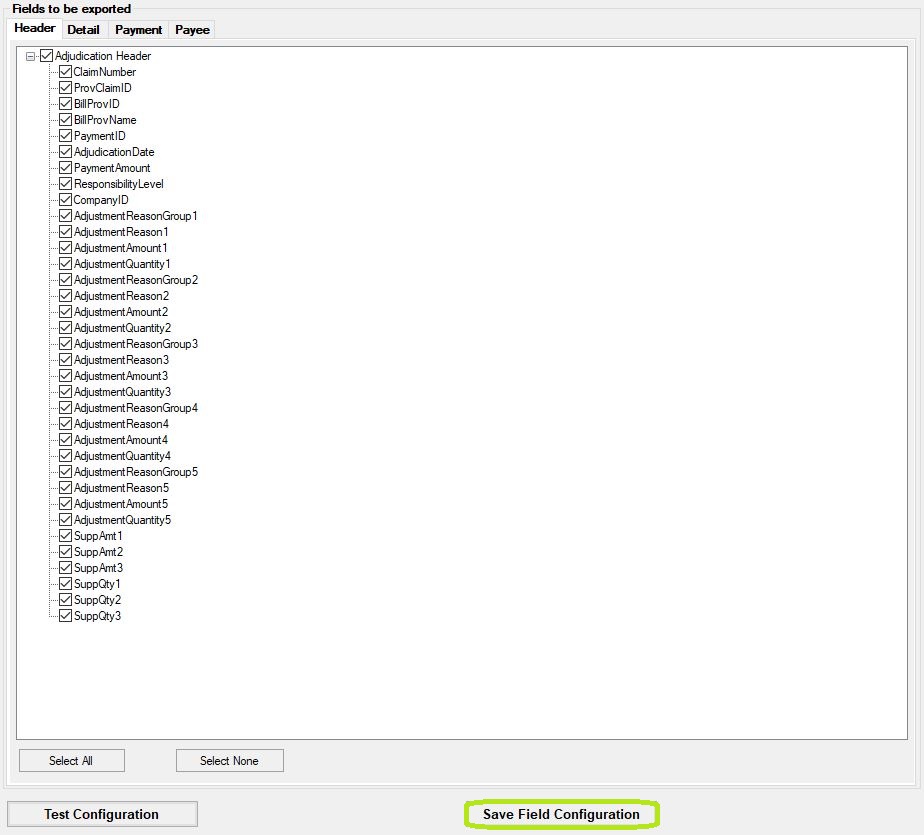Select the SuppQty3 tree item text
The width and height of the screenshot is (924, 835).
98,616
